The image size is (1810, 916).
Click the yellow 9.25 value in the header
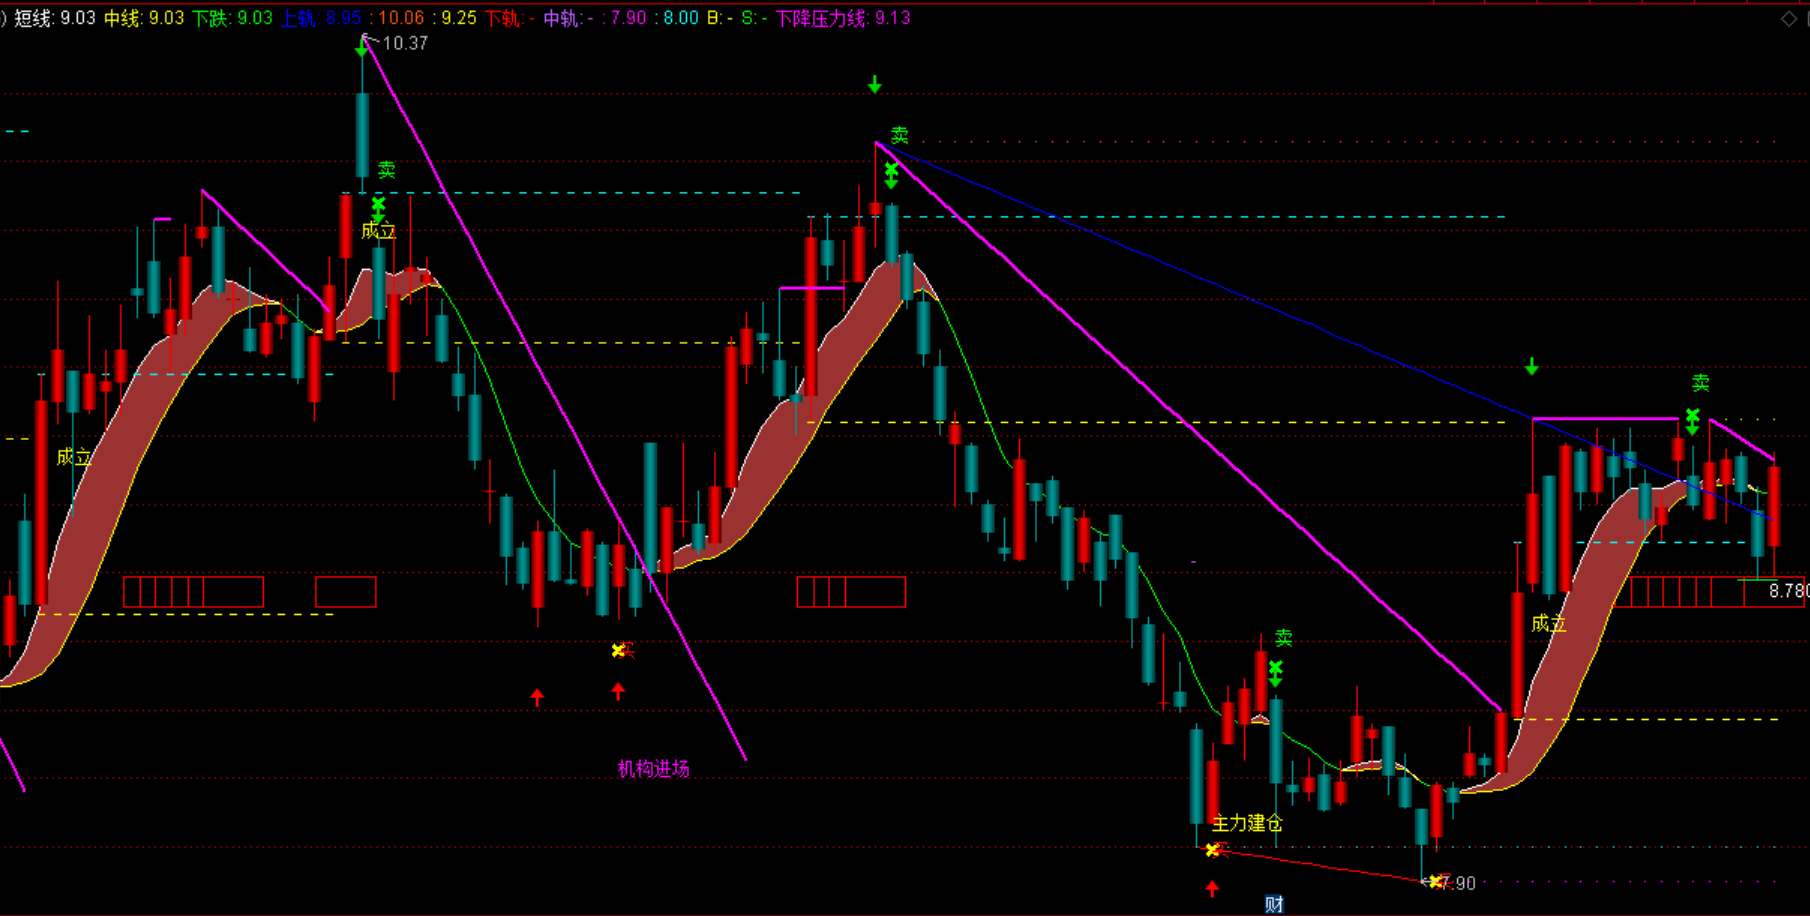point(459,18)
